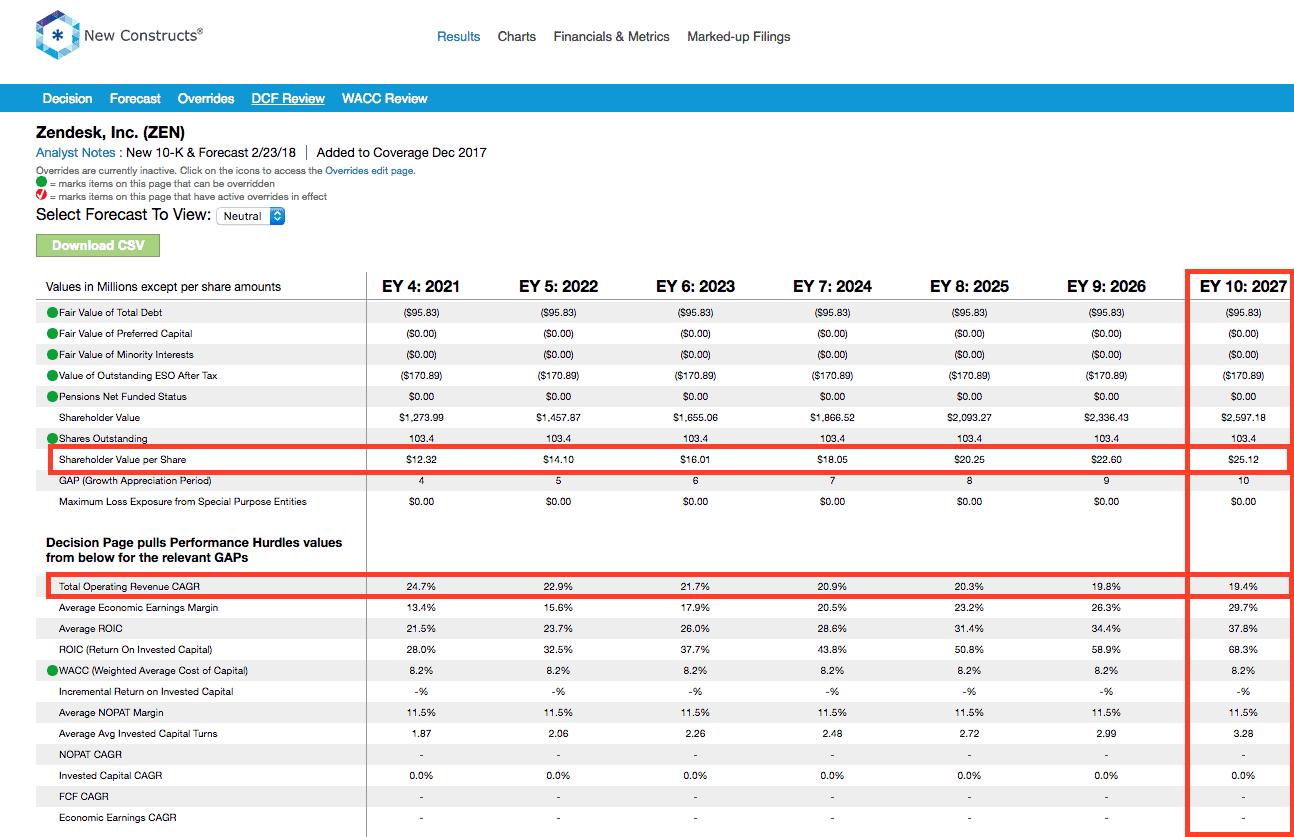Click the green dot in the overrides legend
The image size is (1294, 837).
coord(41,183)
